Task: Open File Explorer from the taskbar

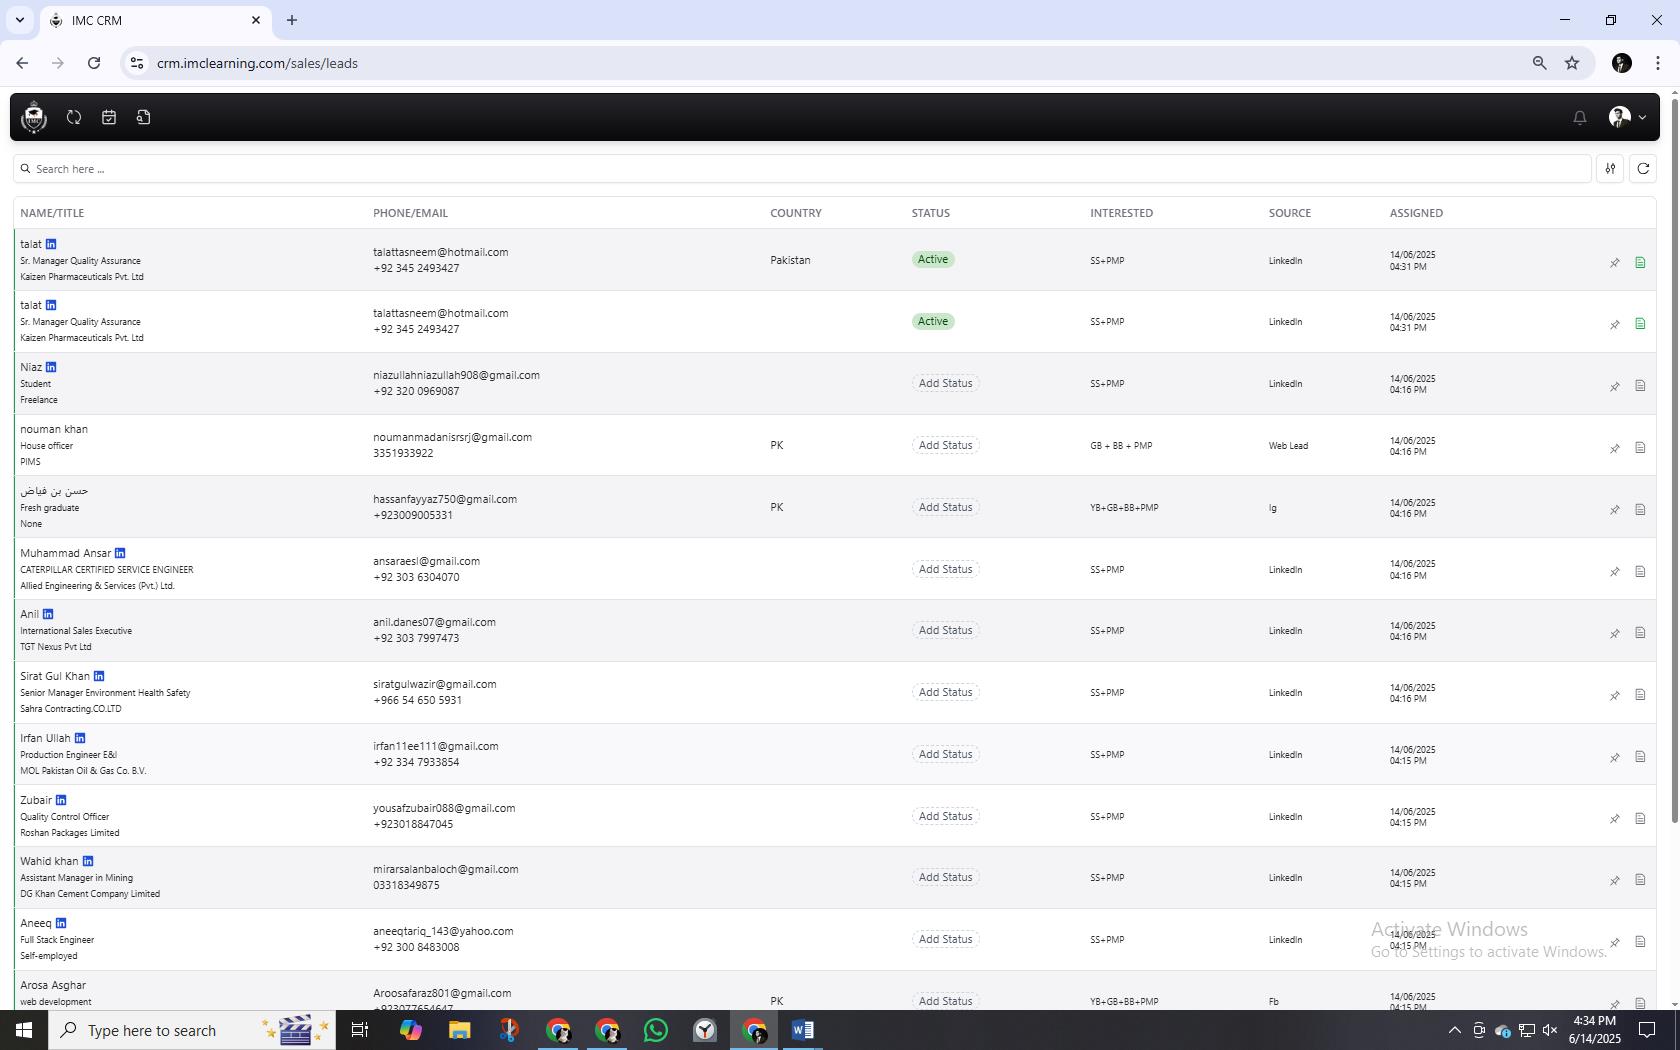Action: [x=459, y=1030]
